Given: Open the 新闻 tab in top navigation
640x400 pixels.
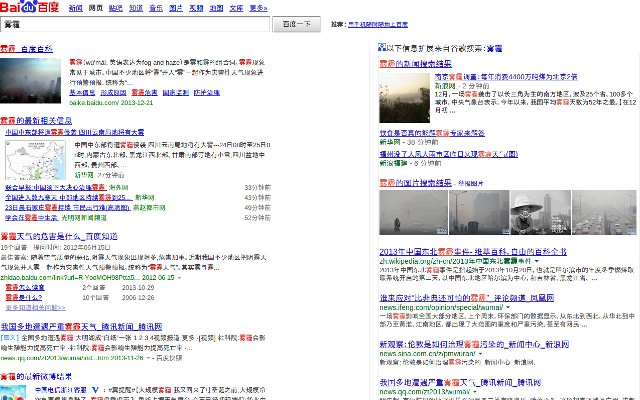Looking at the screenshot, I should [76, 8].
